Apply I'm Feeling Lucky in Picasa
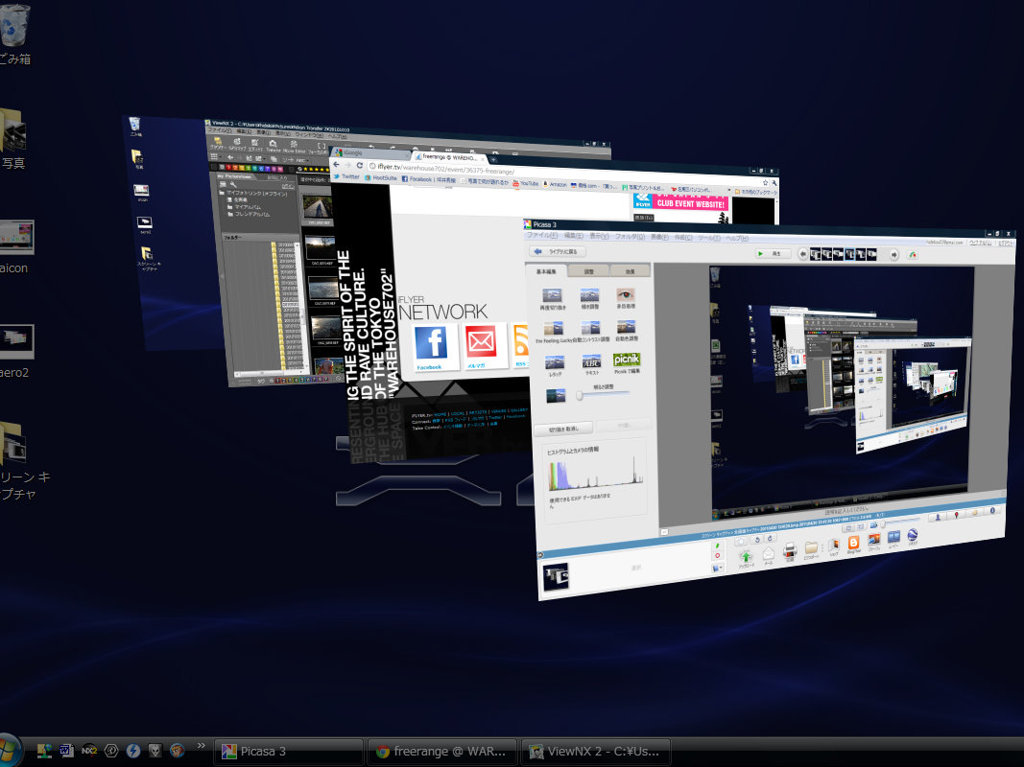The height and width of the screenshot is (767, 1024). click(x=554, y=328)
